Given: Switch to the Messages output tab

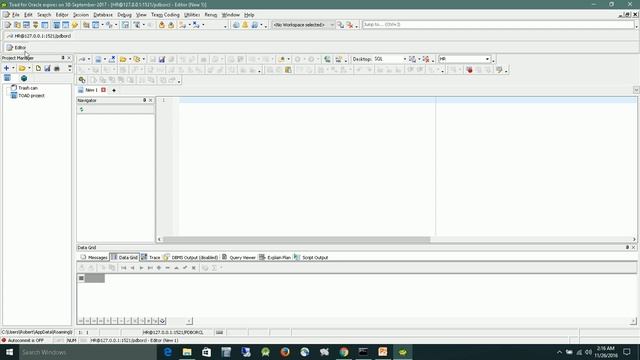Looking at the screenshot, I should [94, 258].
